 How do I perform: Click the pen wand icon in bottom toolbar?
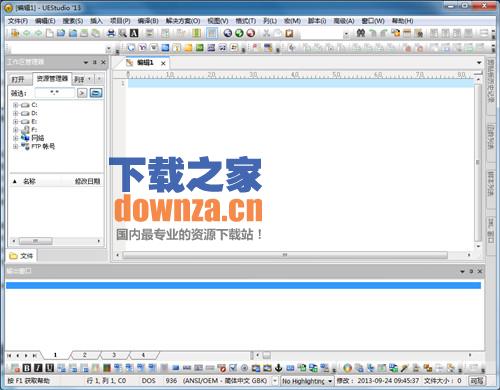[404, 368]
